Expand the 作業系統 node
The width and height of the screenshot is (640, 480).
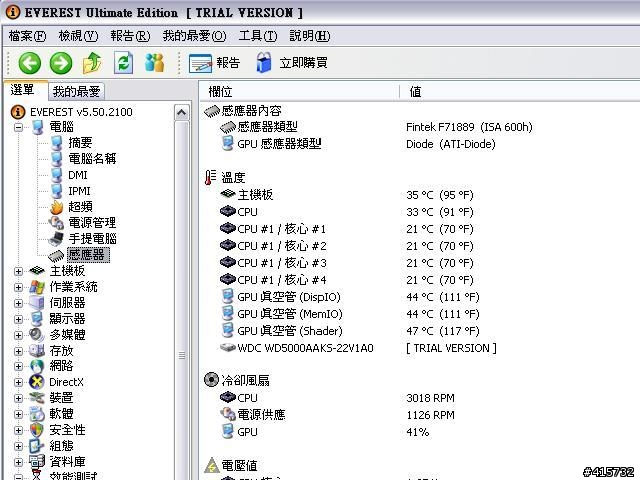[18, 287]
